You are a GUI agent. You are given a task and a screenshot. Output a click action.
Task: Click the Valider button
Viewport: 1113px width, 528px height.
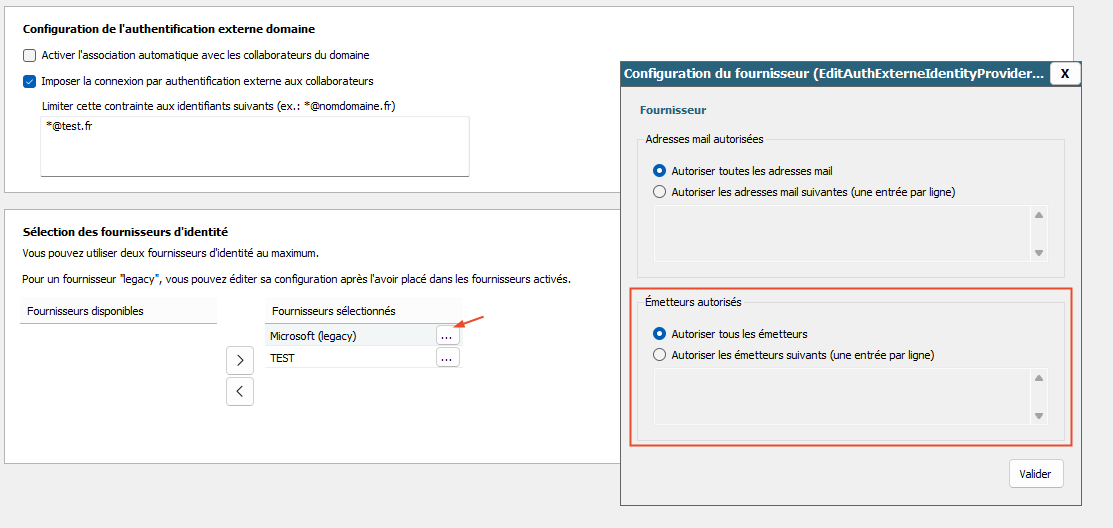coord(1036,474)
